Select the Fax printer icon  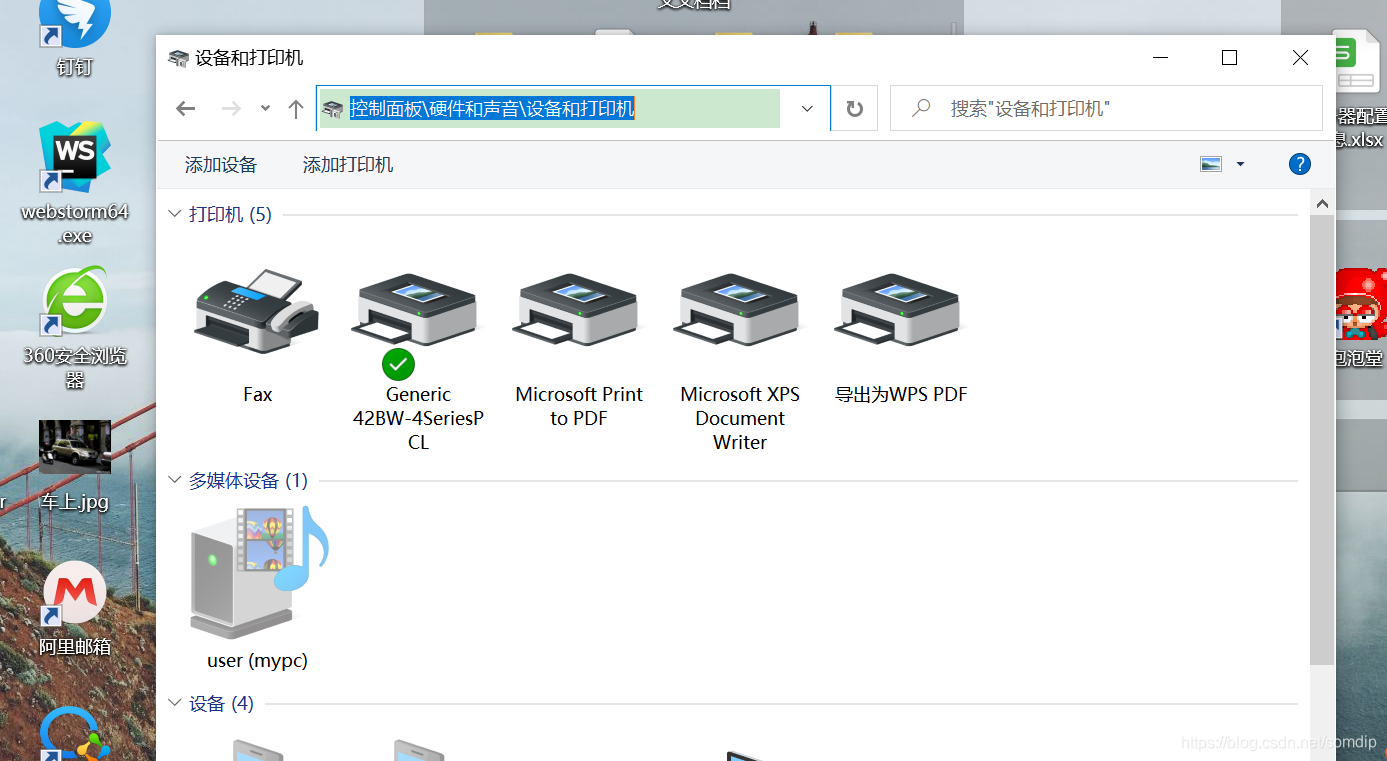coord(257,310)
